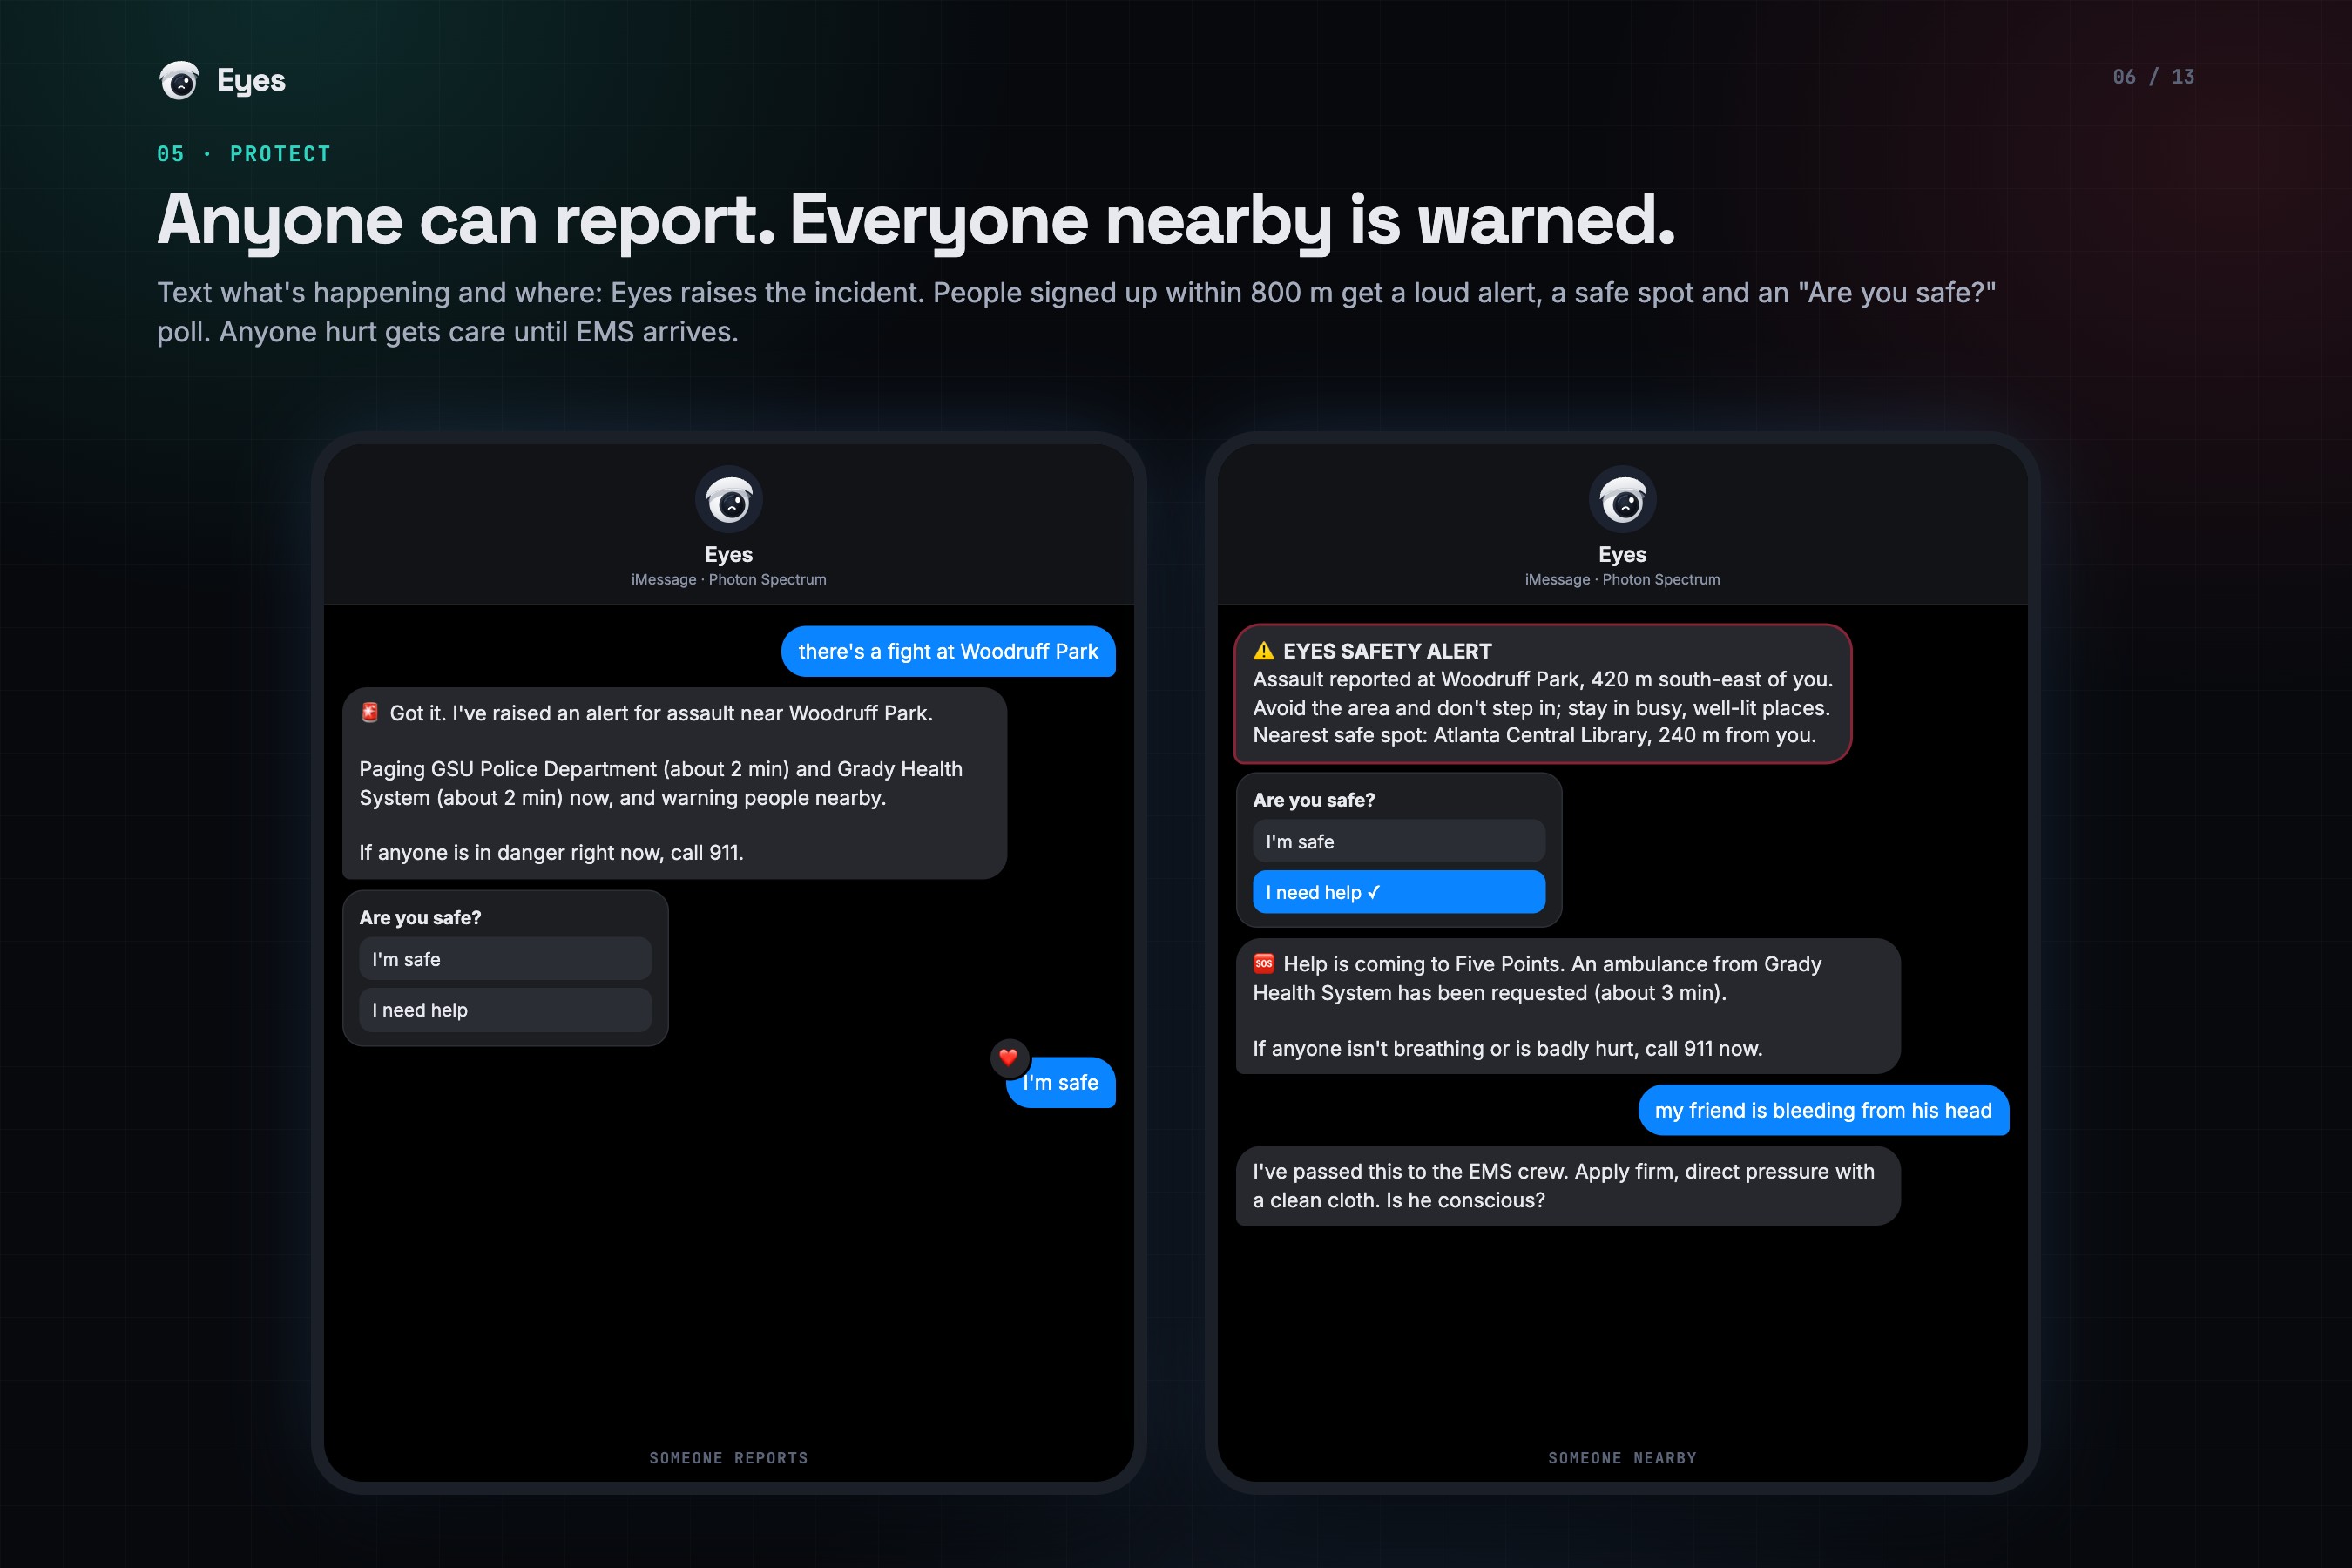Click "Nearest safe spot: Atlanta Central Library" line
The width and height of the screenshot is (2352, 1568).
click(x=1535, y=735)
